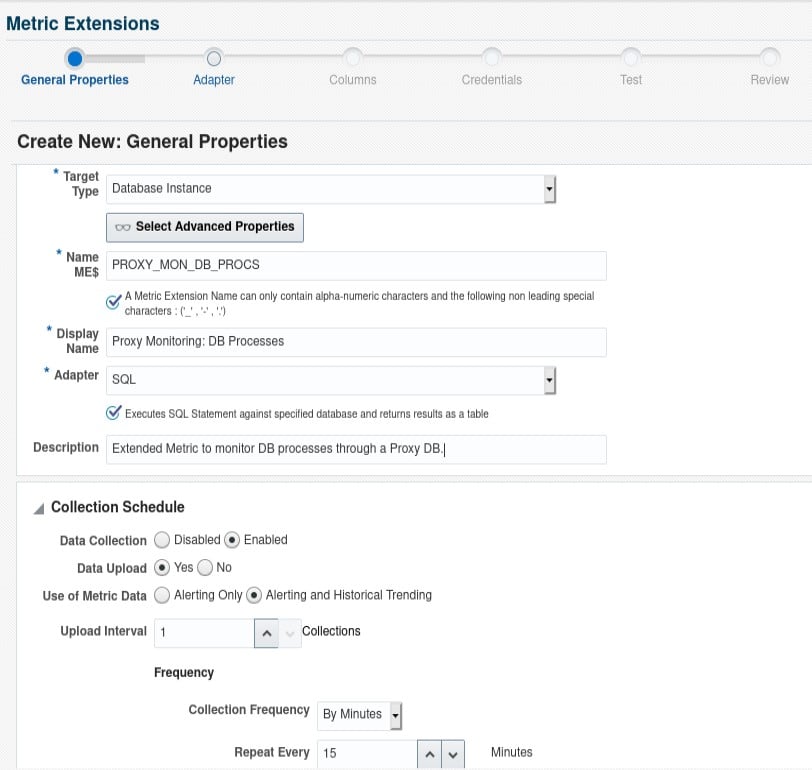
Task: Click the Columns wizard step circle
Action: (352, 58)
